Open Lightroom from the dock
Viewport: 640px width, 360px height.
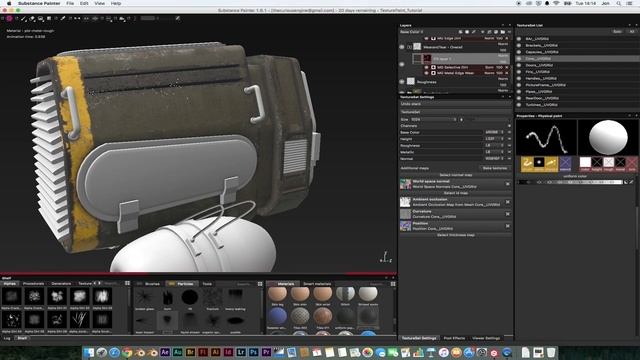pos(241,352)
